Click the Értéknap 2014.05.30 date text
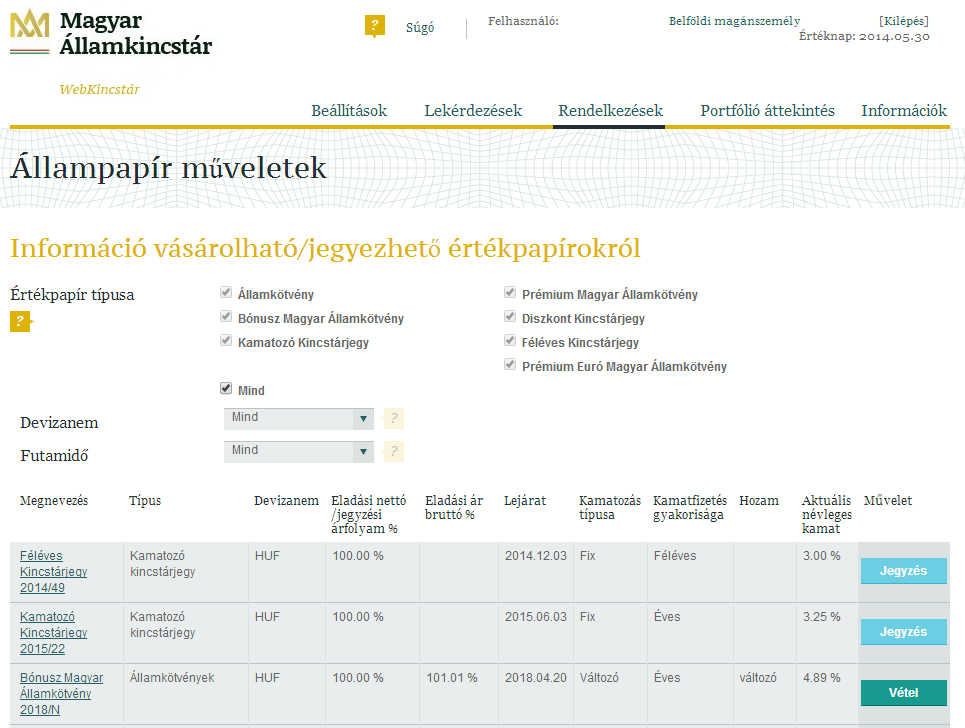Viewport: 965px width, 728px height. coord(864,36)
